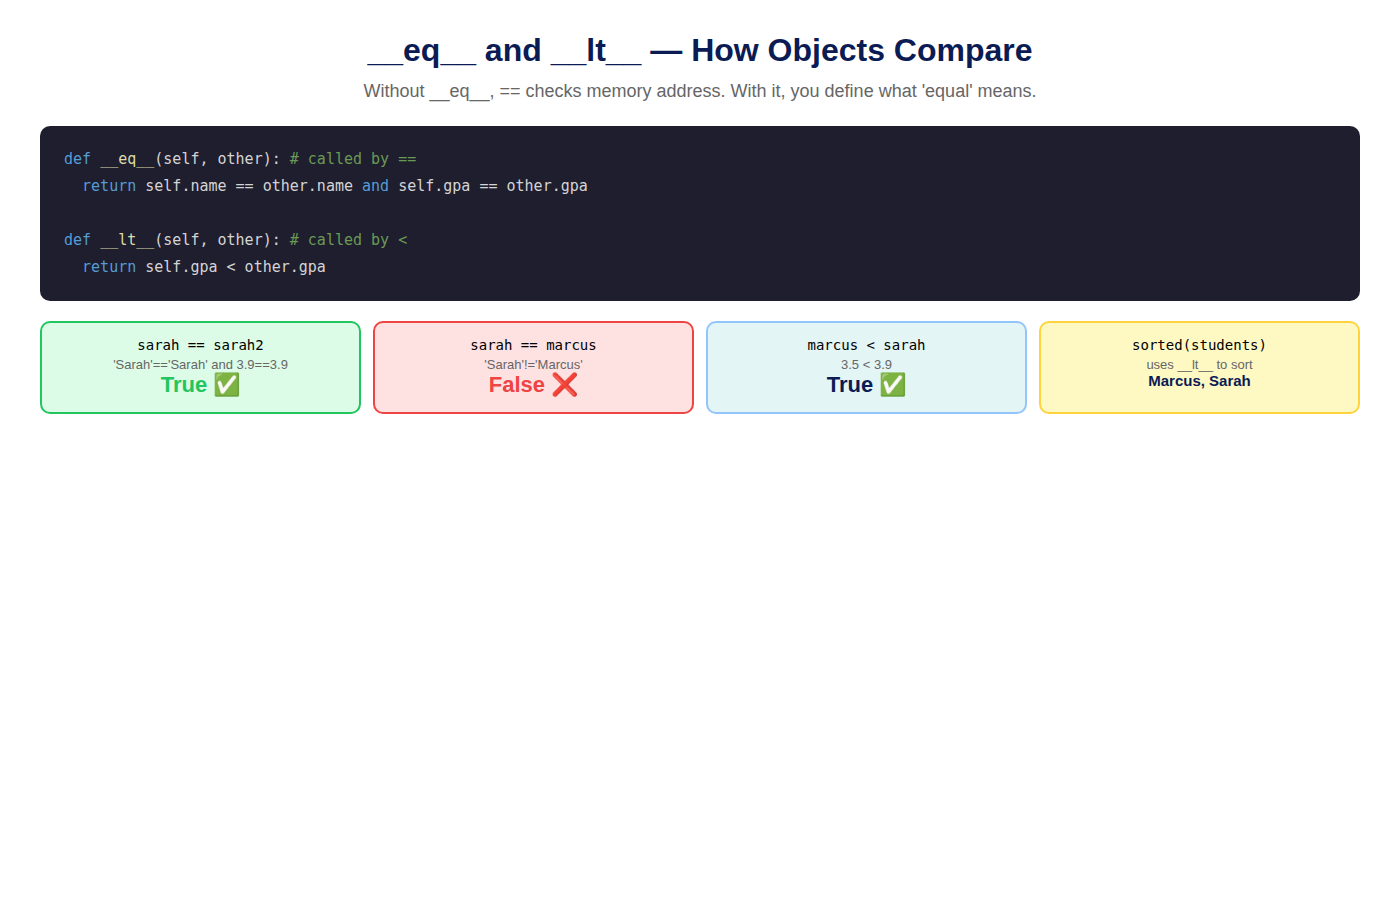Screen dimensions: 1400x900
Task: Click the '# called by ==' comment
Action: click(x=353, y=159)
